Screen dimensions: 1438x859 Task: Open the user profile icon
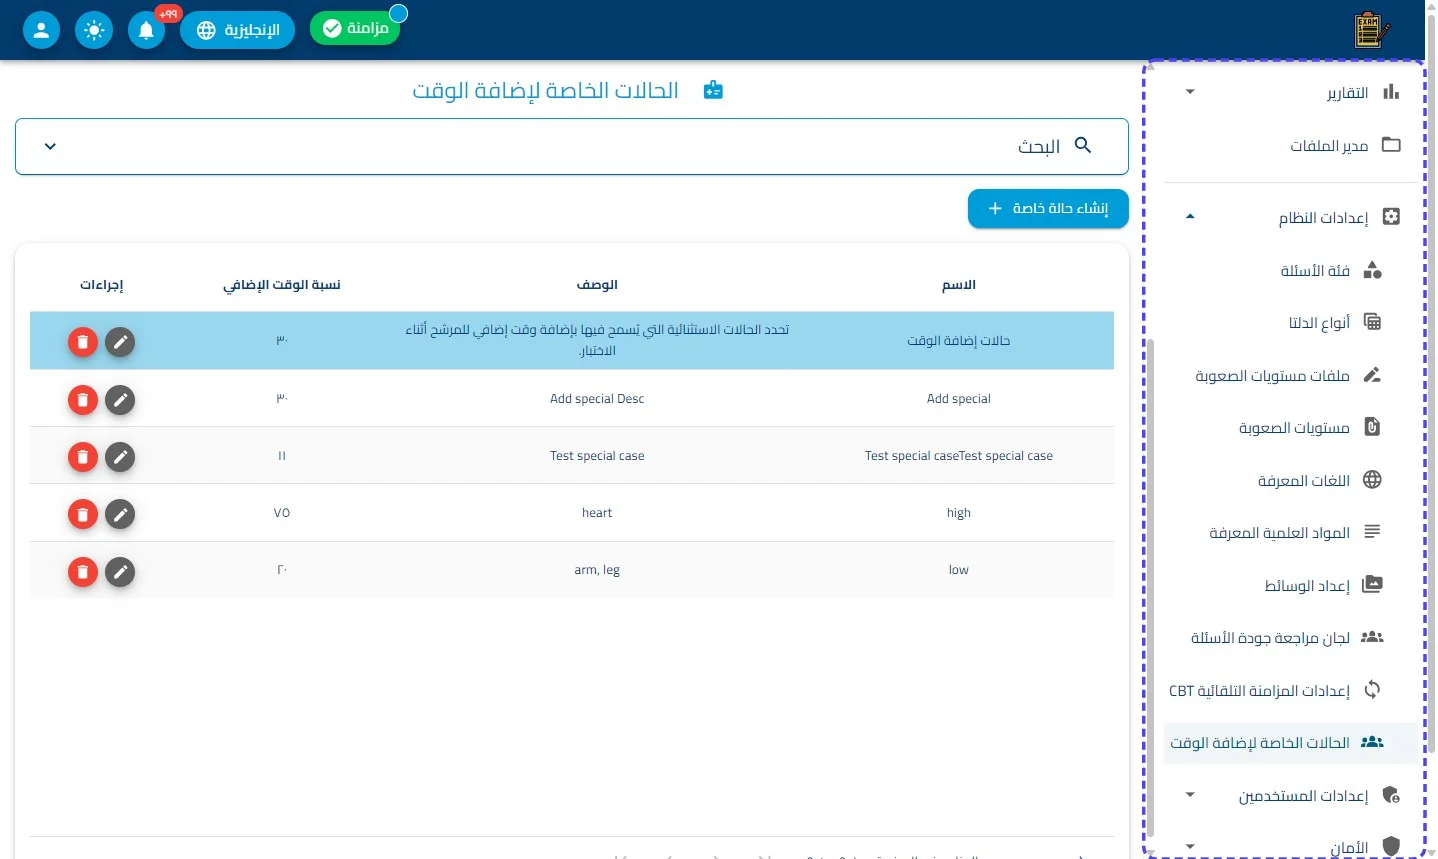(41, 30)
